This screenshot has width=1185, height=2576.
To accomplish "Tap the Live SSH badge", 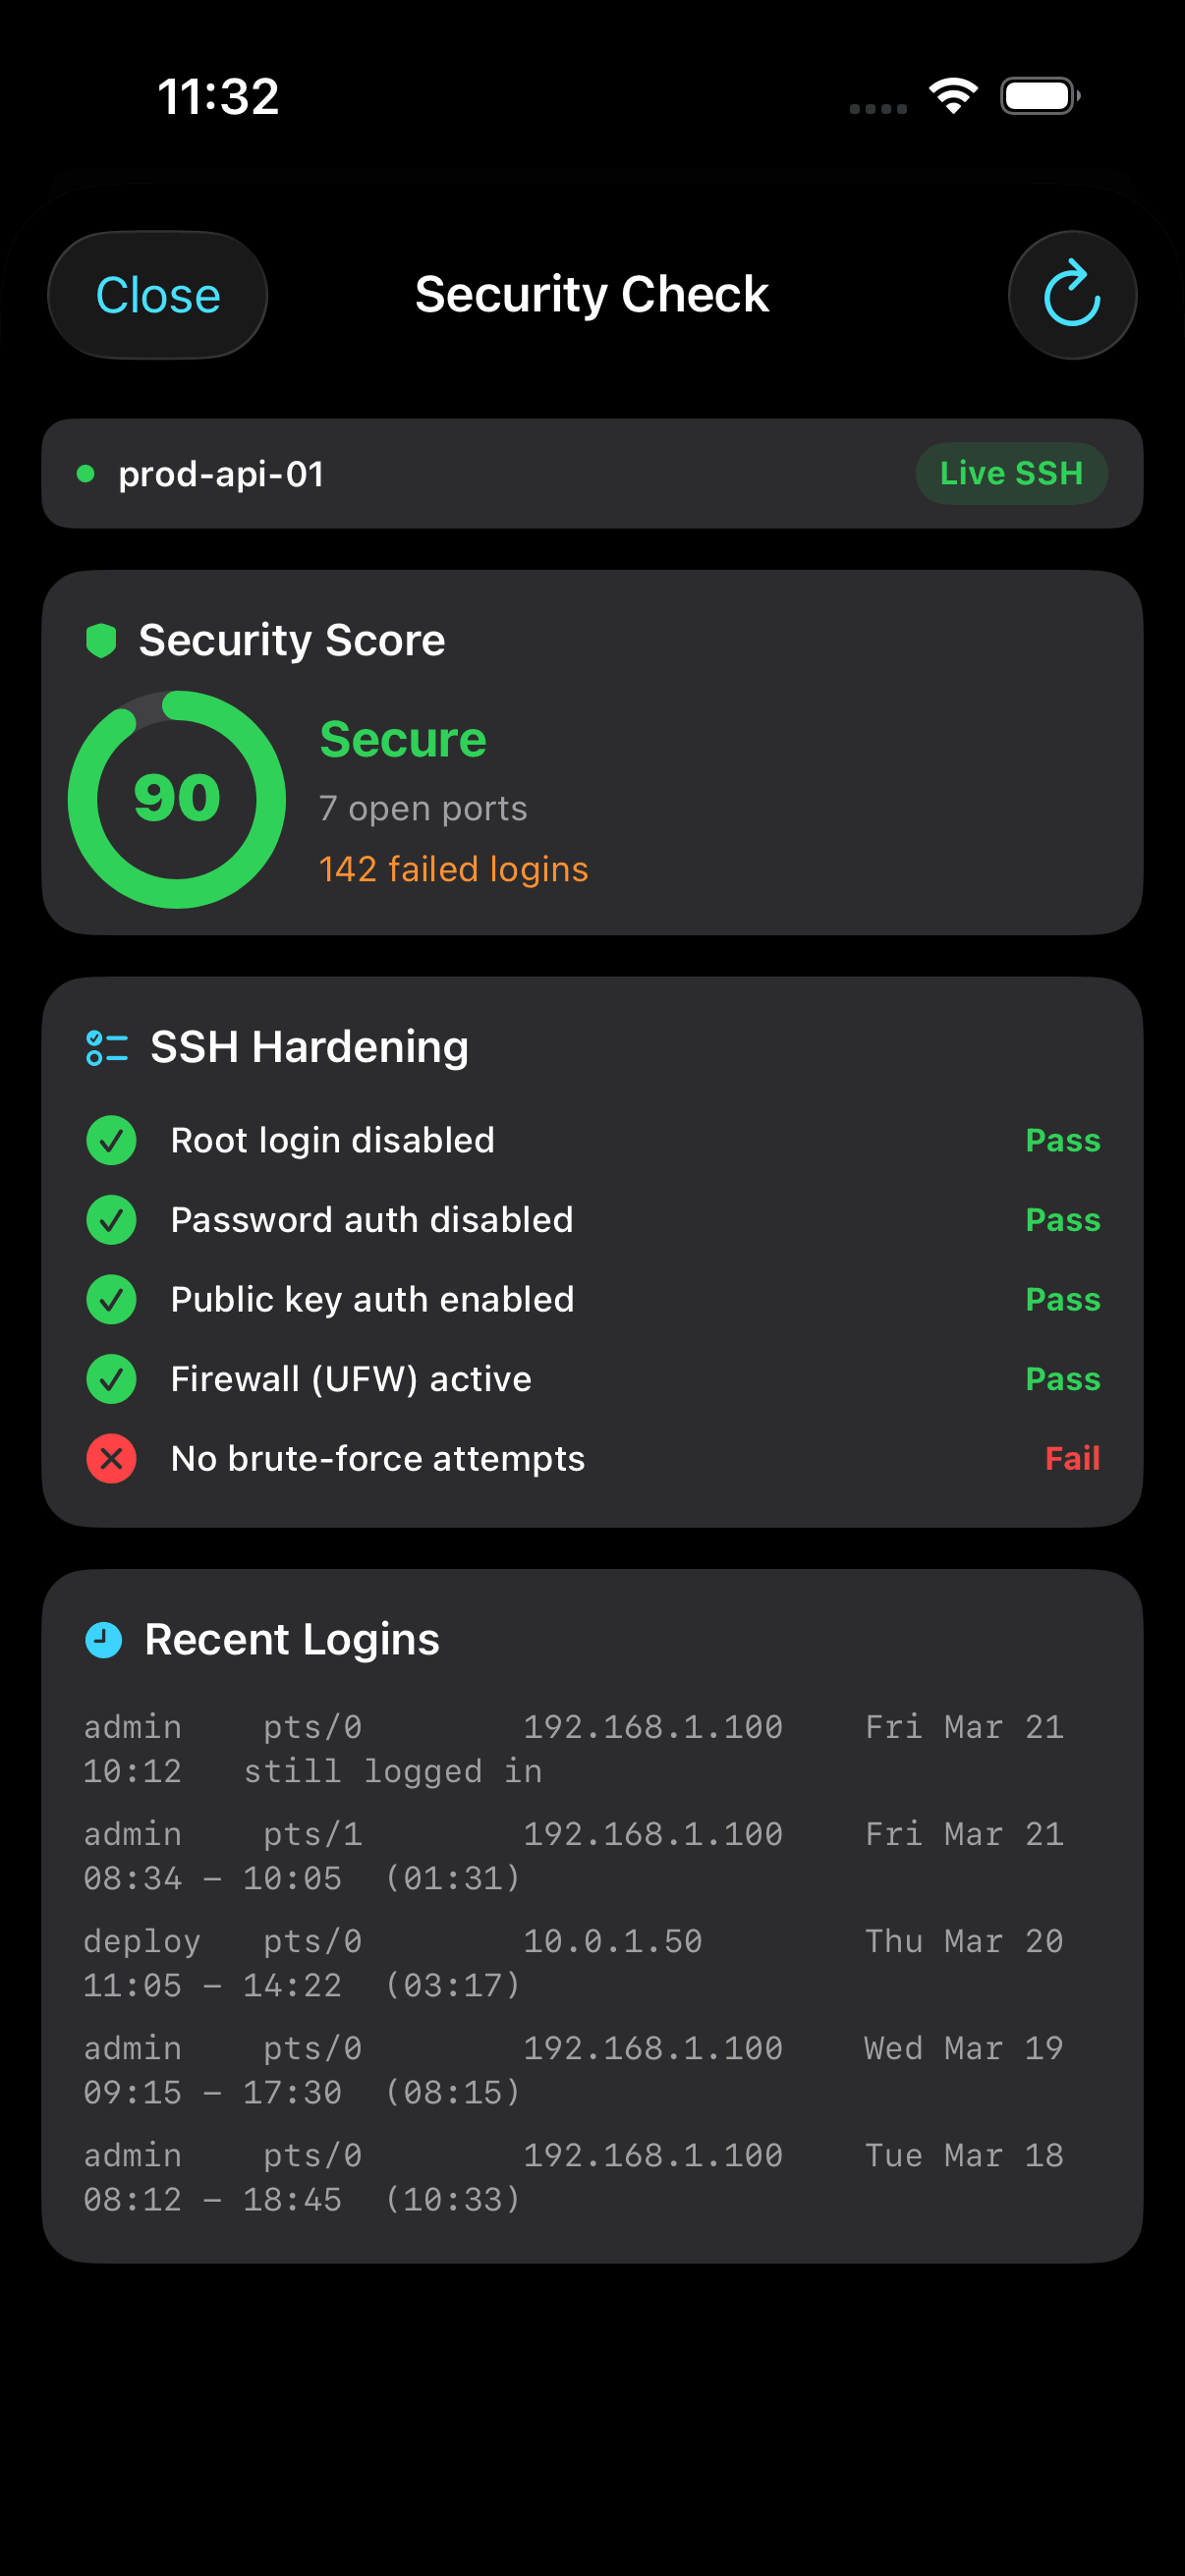I will [x=1010, y=473].
